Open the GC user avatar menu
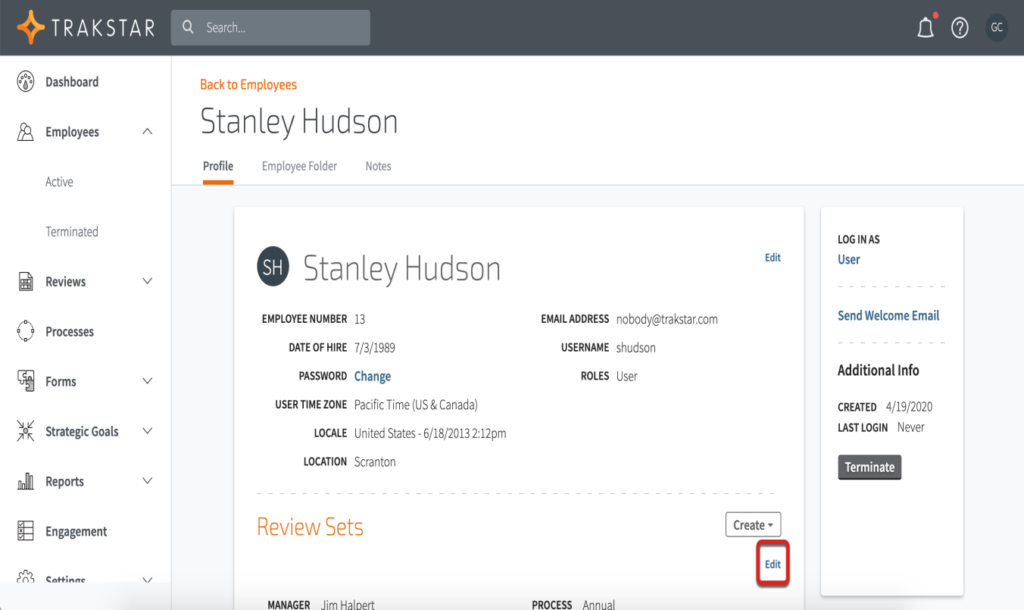Image resolution: width=1024 pixels, height=610 pixels. pyautogui.click(x=996, y=28)
